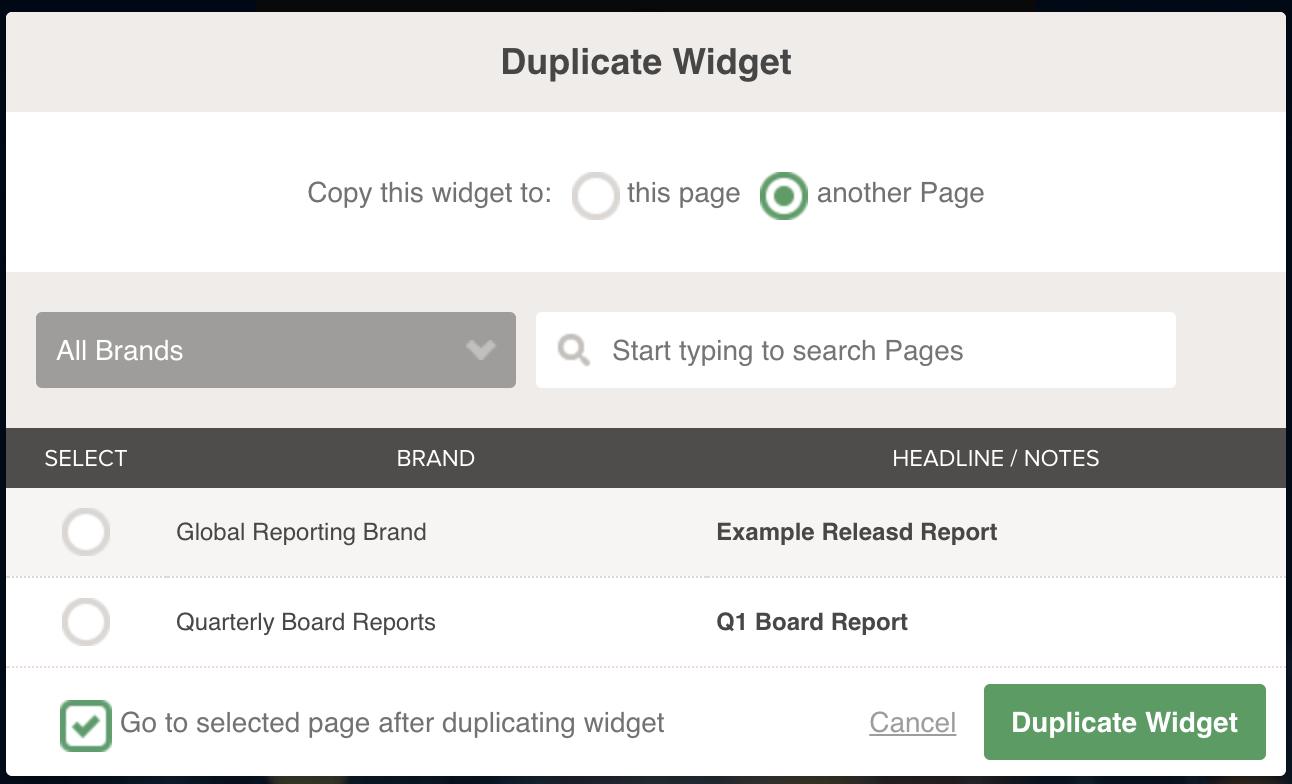1292x784 pixels.
Task: Click the Q1 Board Report headline
Action: coord(812,622)
